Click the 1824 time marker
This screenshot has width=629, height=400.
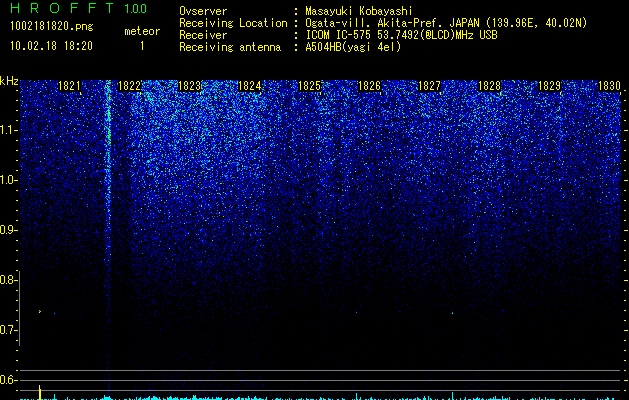250,86
